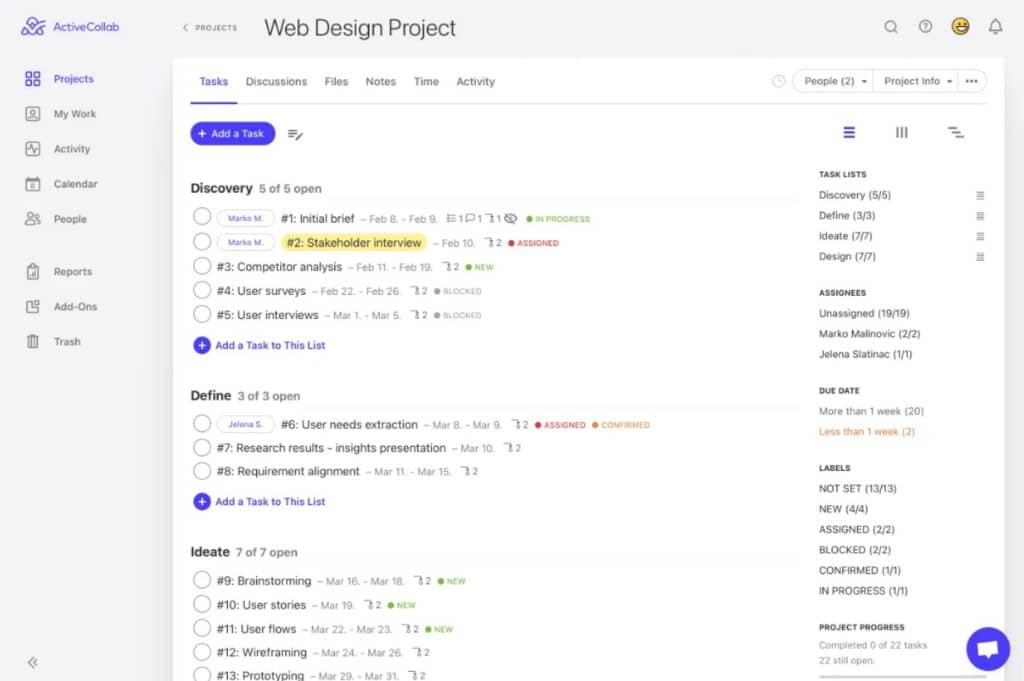
Task: Click the drag handle beside Design (7/7)
Action: (x=980, y=257)
